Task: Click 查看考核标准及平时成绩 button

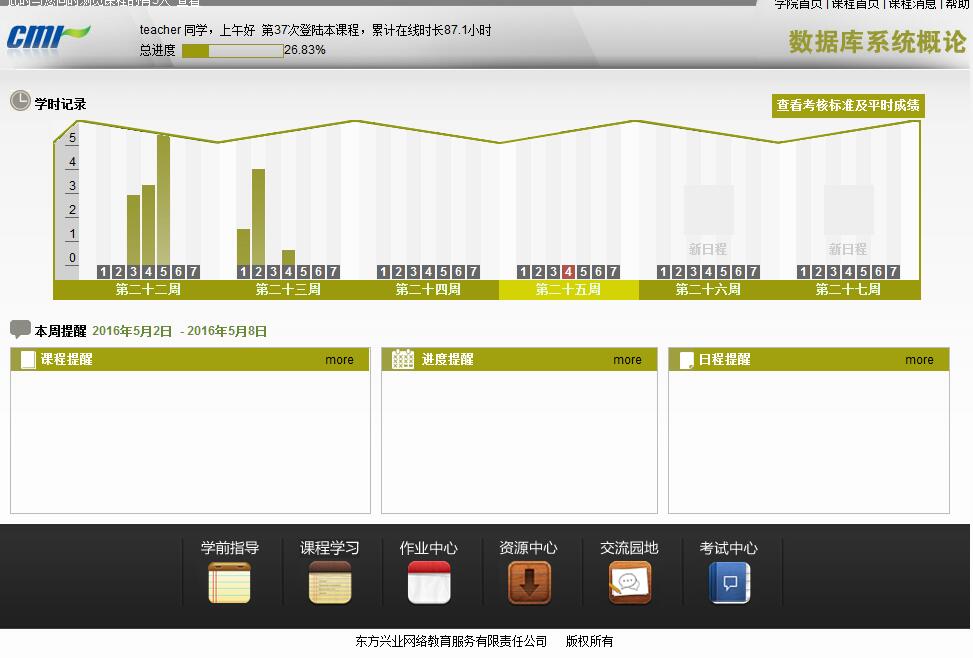Action: 848,105
